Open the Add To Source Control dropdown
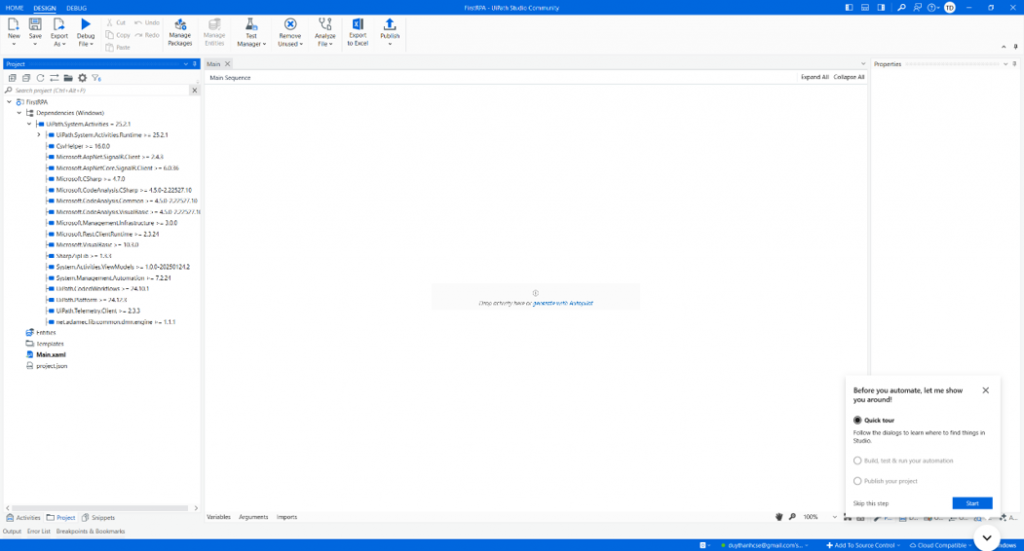This screenshot has width=1024, height=551. 865,545
